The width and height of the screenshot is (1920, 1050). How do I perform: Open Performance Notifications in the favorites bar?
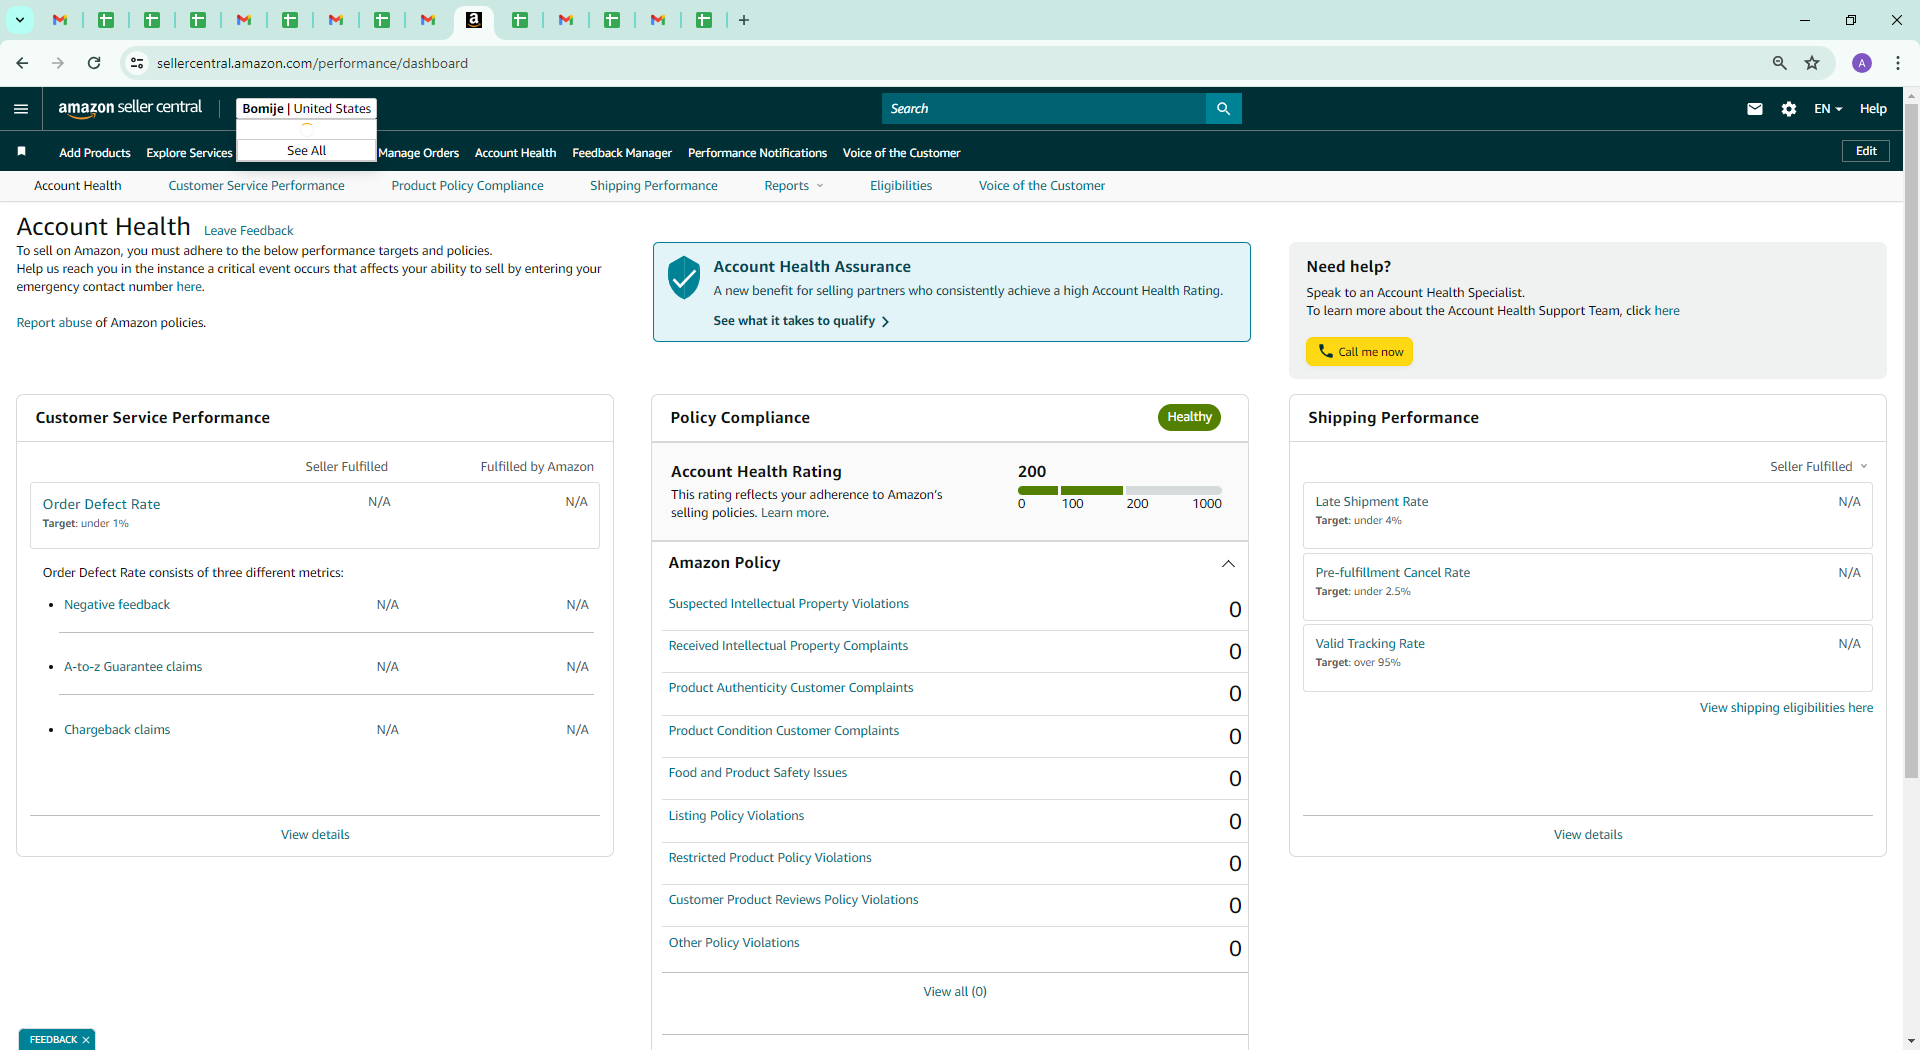tap(757, 153)
